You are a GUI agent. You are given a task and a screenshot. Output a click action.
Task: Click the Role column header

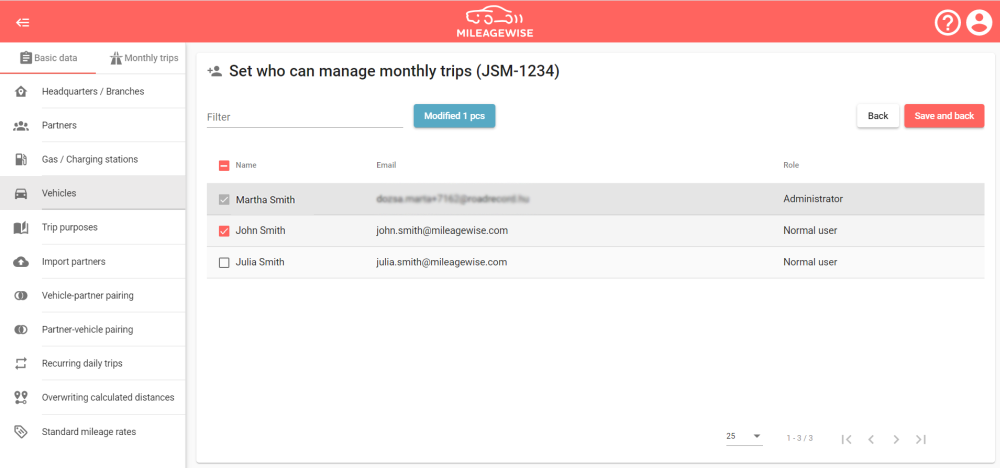tap(791, 165)
